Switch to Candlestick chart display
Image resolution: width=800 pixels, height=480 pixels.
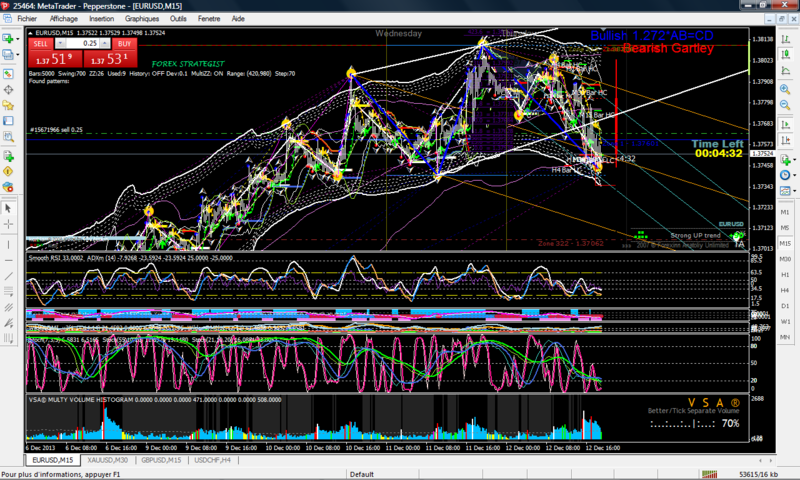[x=786, y=55]
